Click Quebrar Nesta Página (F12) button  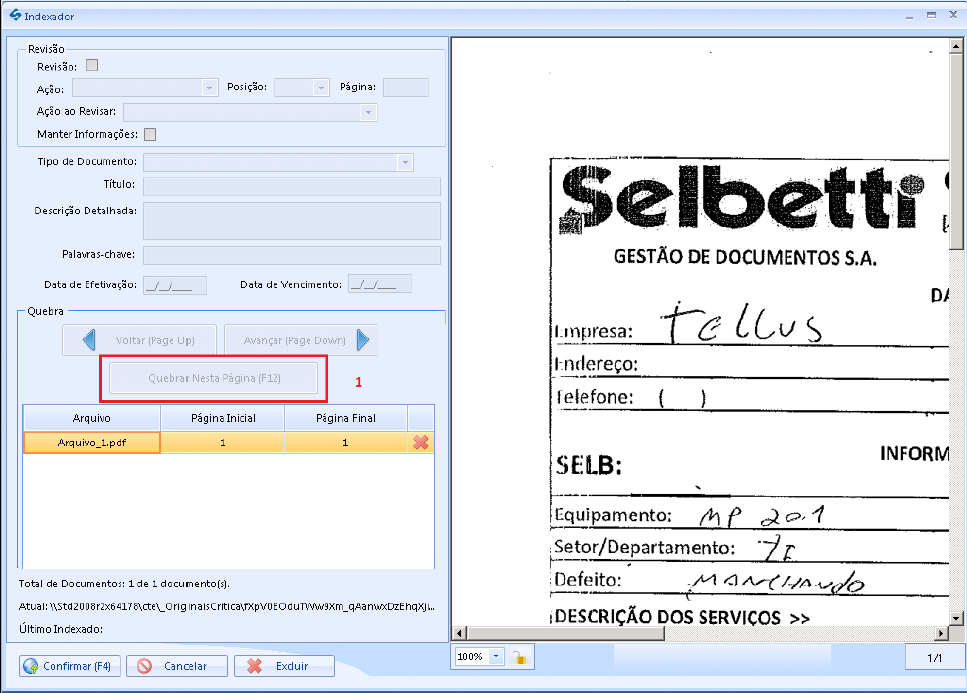[213, 378]
